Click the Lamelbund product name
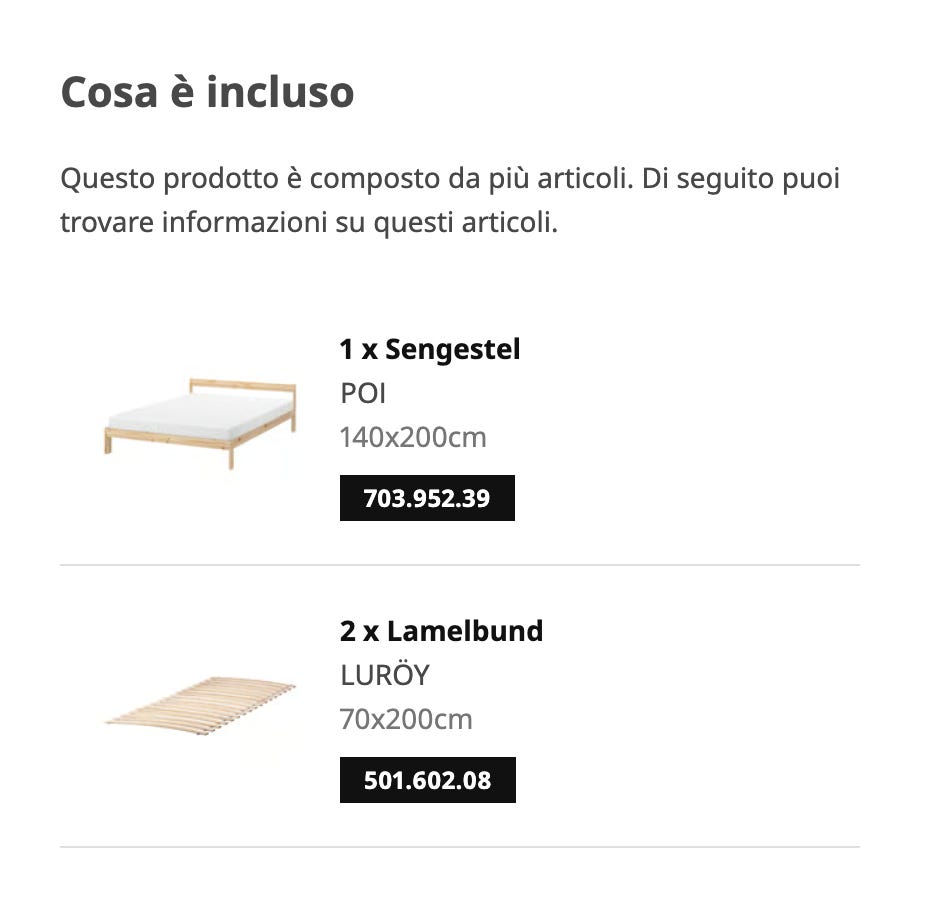Screen dimensions: 928x906 coord(465,631)
